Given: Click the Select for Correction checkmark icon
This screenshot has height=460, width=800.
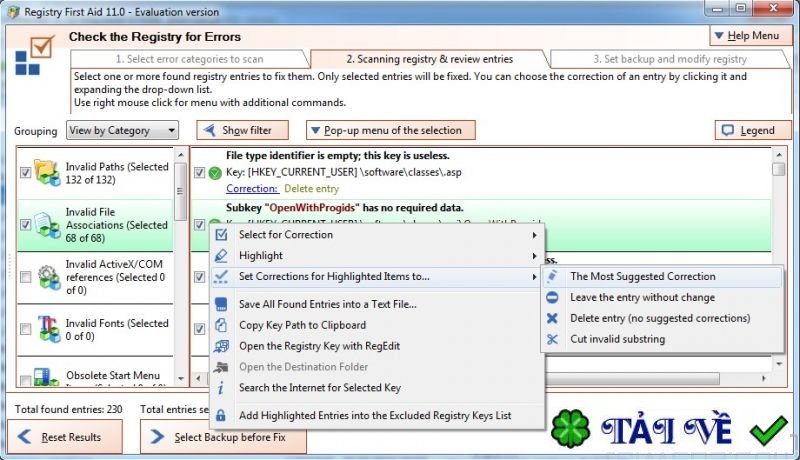Looking at the screenshot, I should click(221, 235).
